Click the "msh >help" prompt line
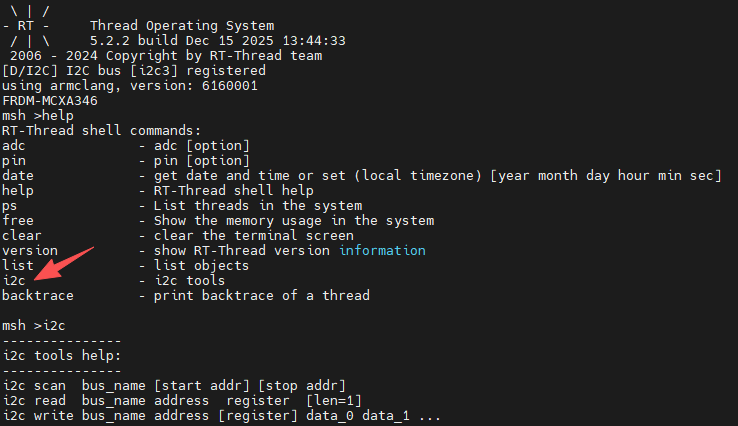The image size is (738, 426). [36, 115]
